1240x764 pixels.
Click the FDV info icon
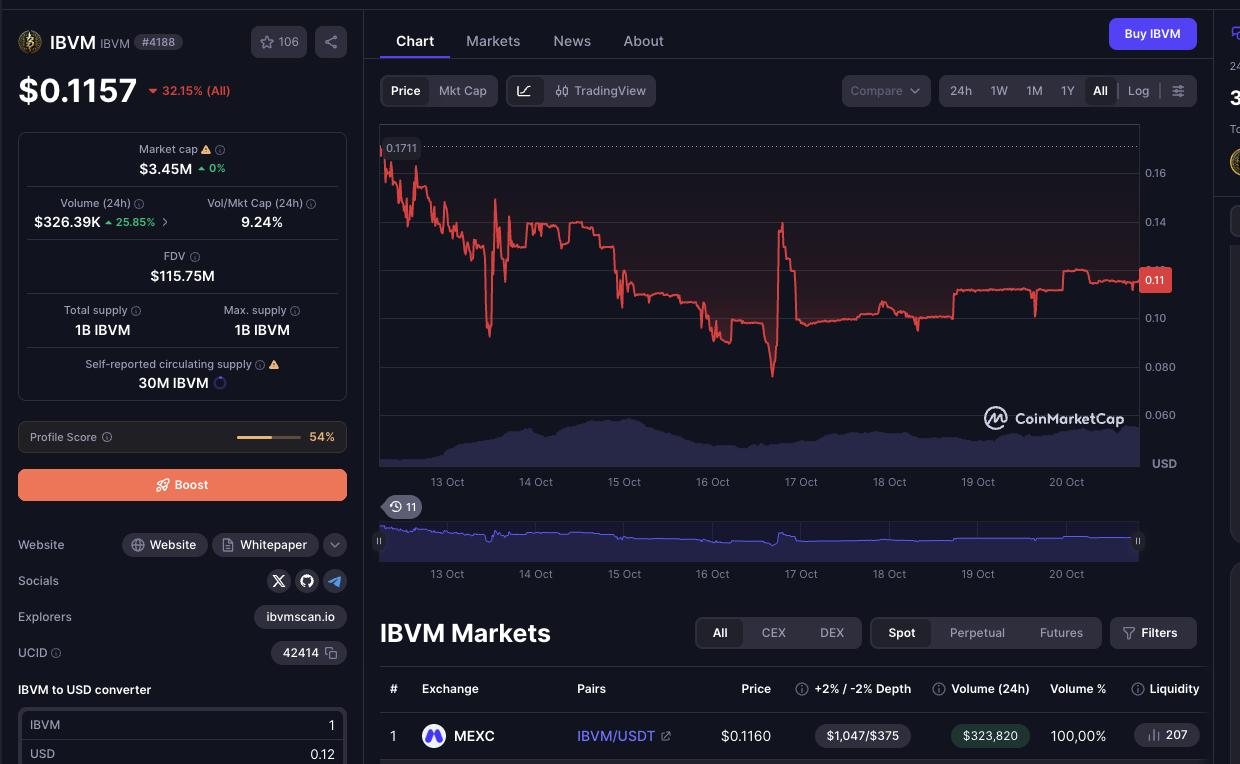(195, 257)
